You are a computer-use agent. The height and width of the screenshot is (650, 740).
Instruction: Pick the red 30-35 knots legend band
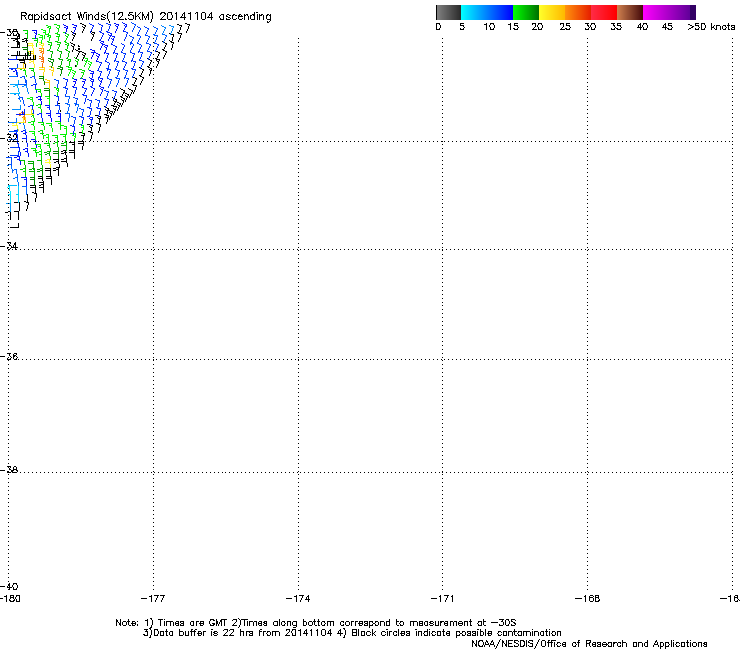click(x=604, y=12)
